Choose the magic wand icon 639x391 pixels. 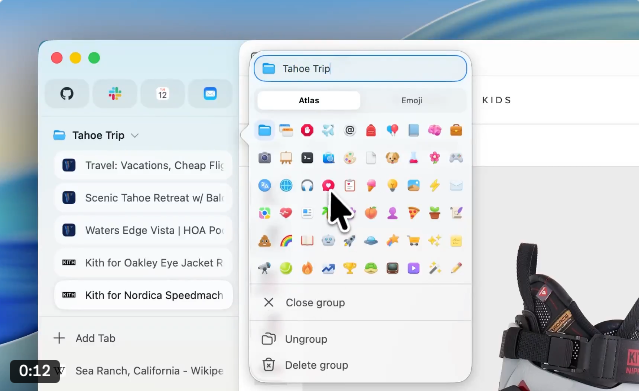(434, 268)
